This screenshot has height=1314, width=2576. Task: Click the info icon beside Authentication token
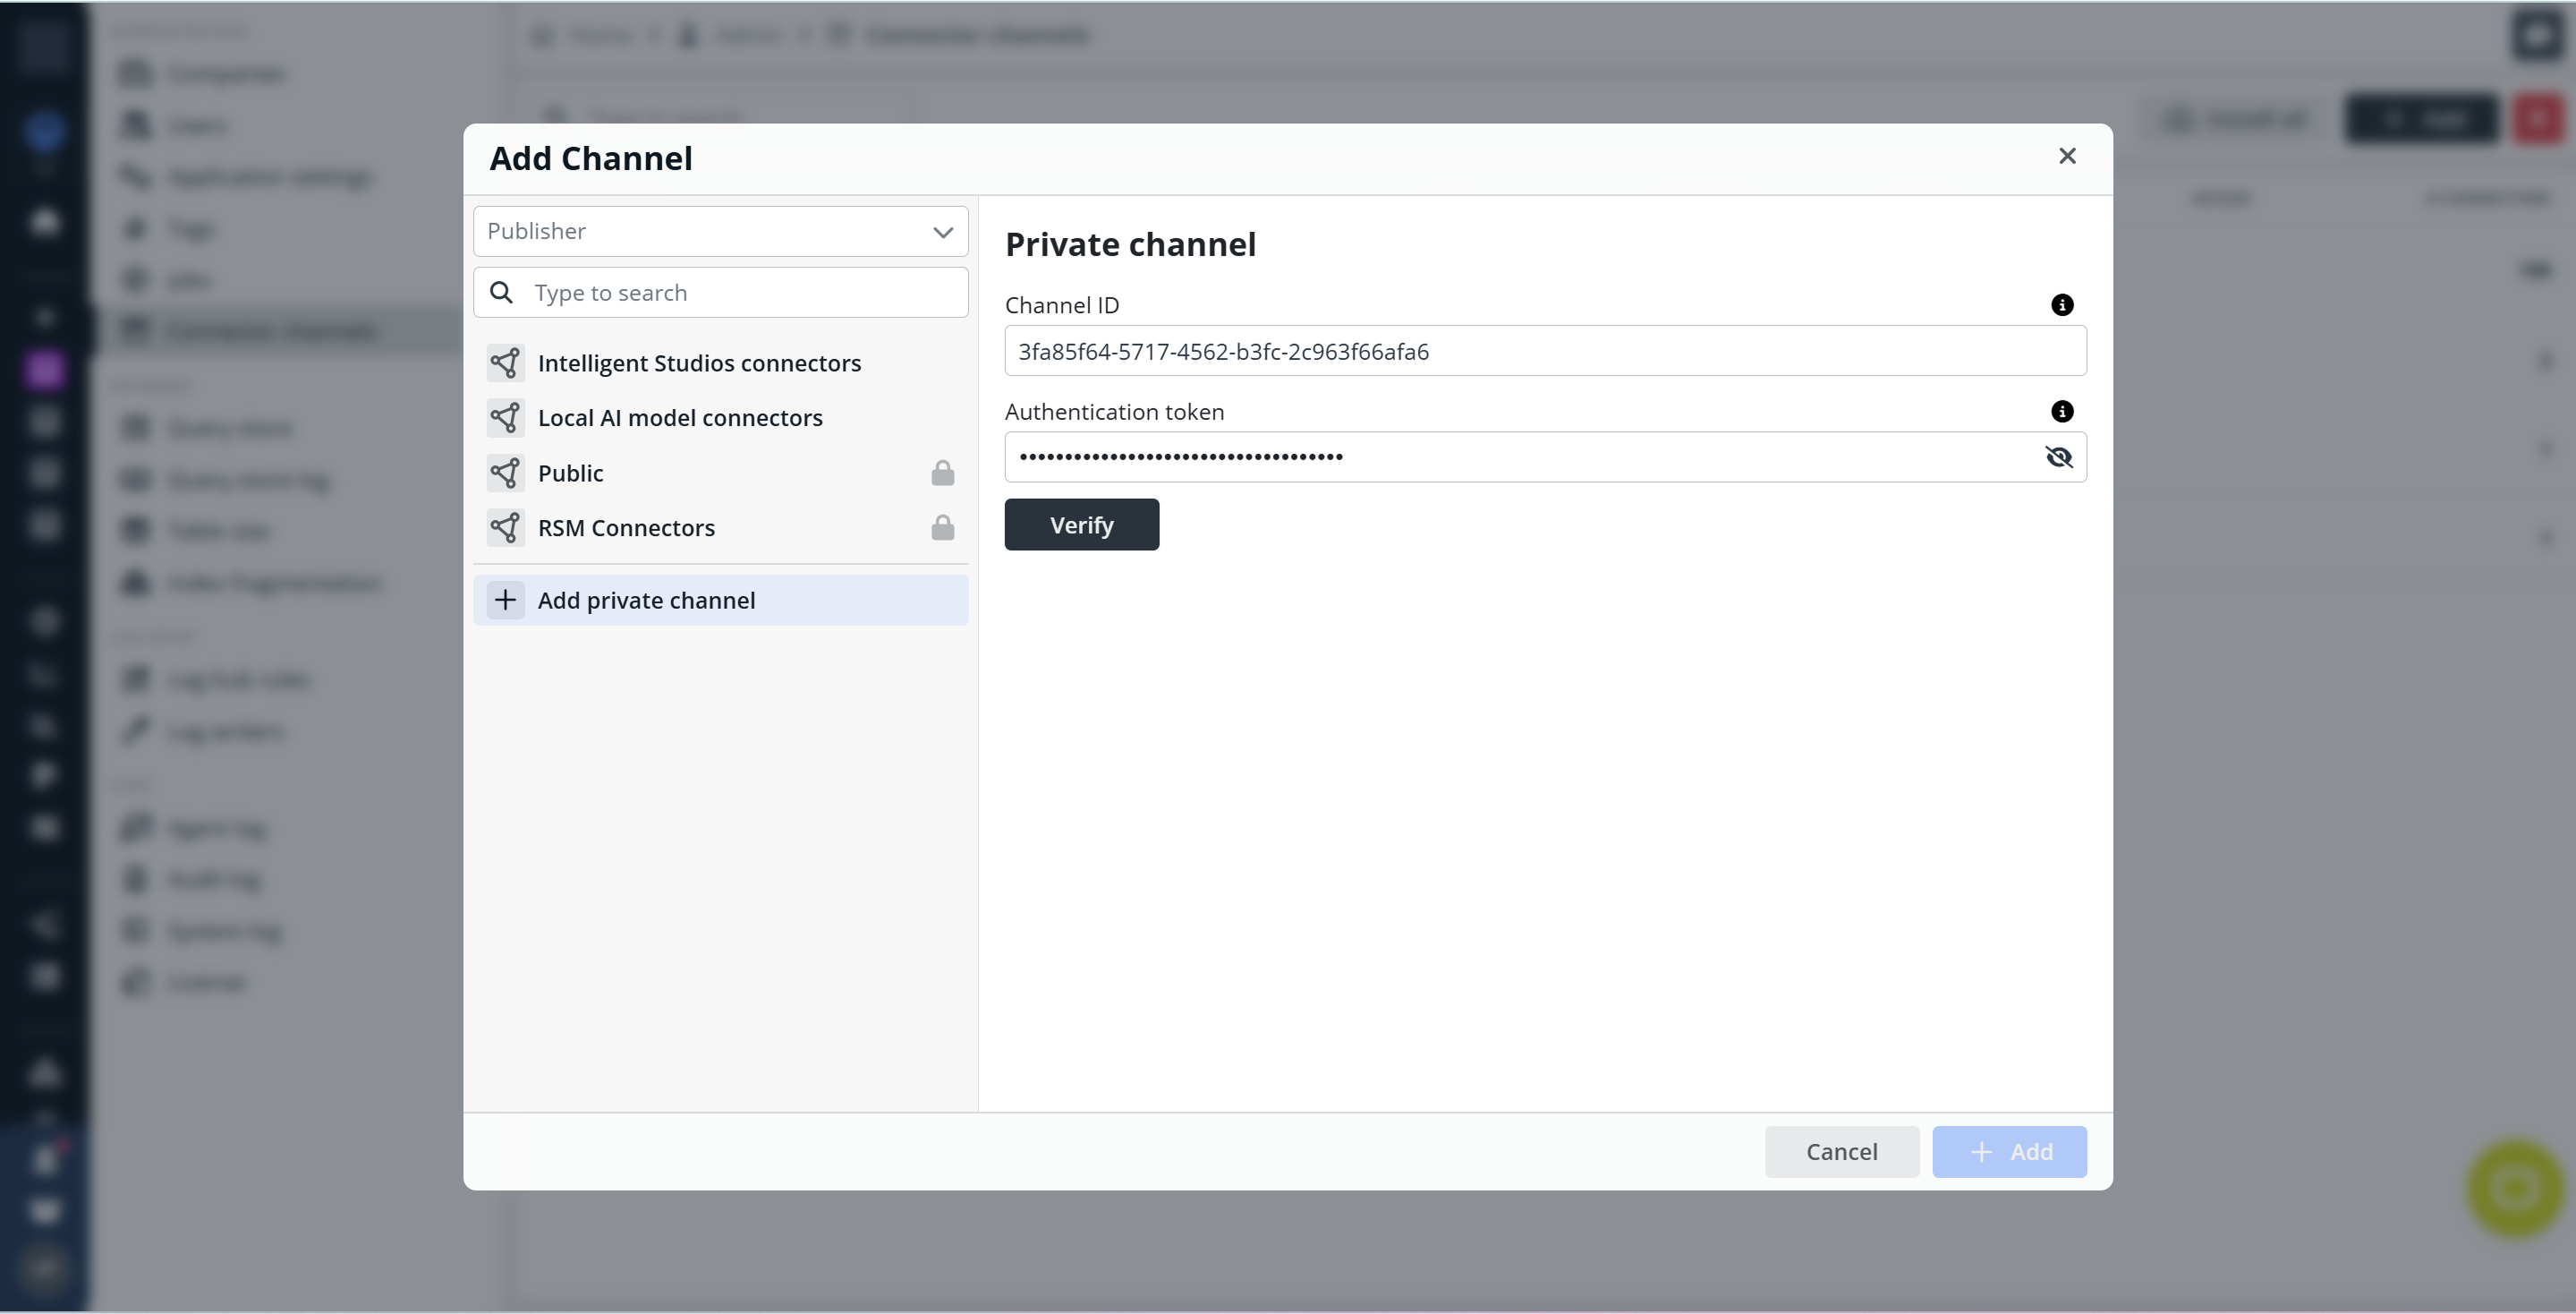2062,411
